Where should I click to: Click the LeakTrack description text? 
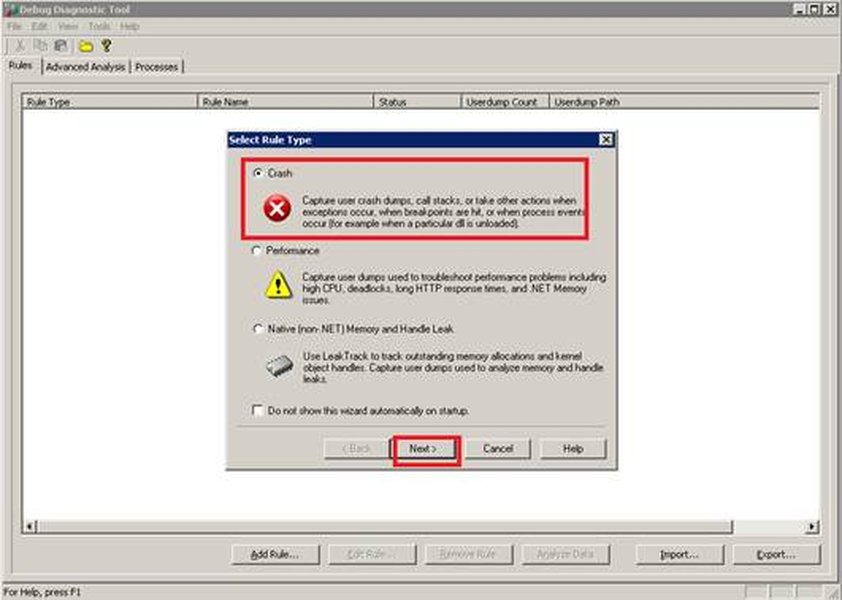pyautogui.click(x=453, y=367)
